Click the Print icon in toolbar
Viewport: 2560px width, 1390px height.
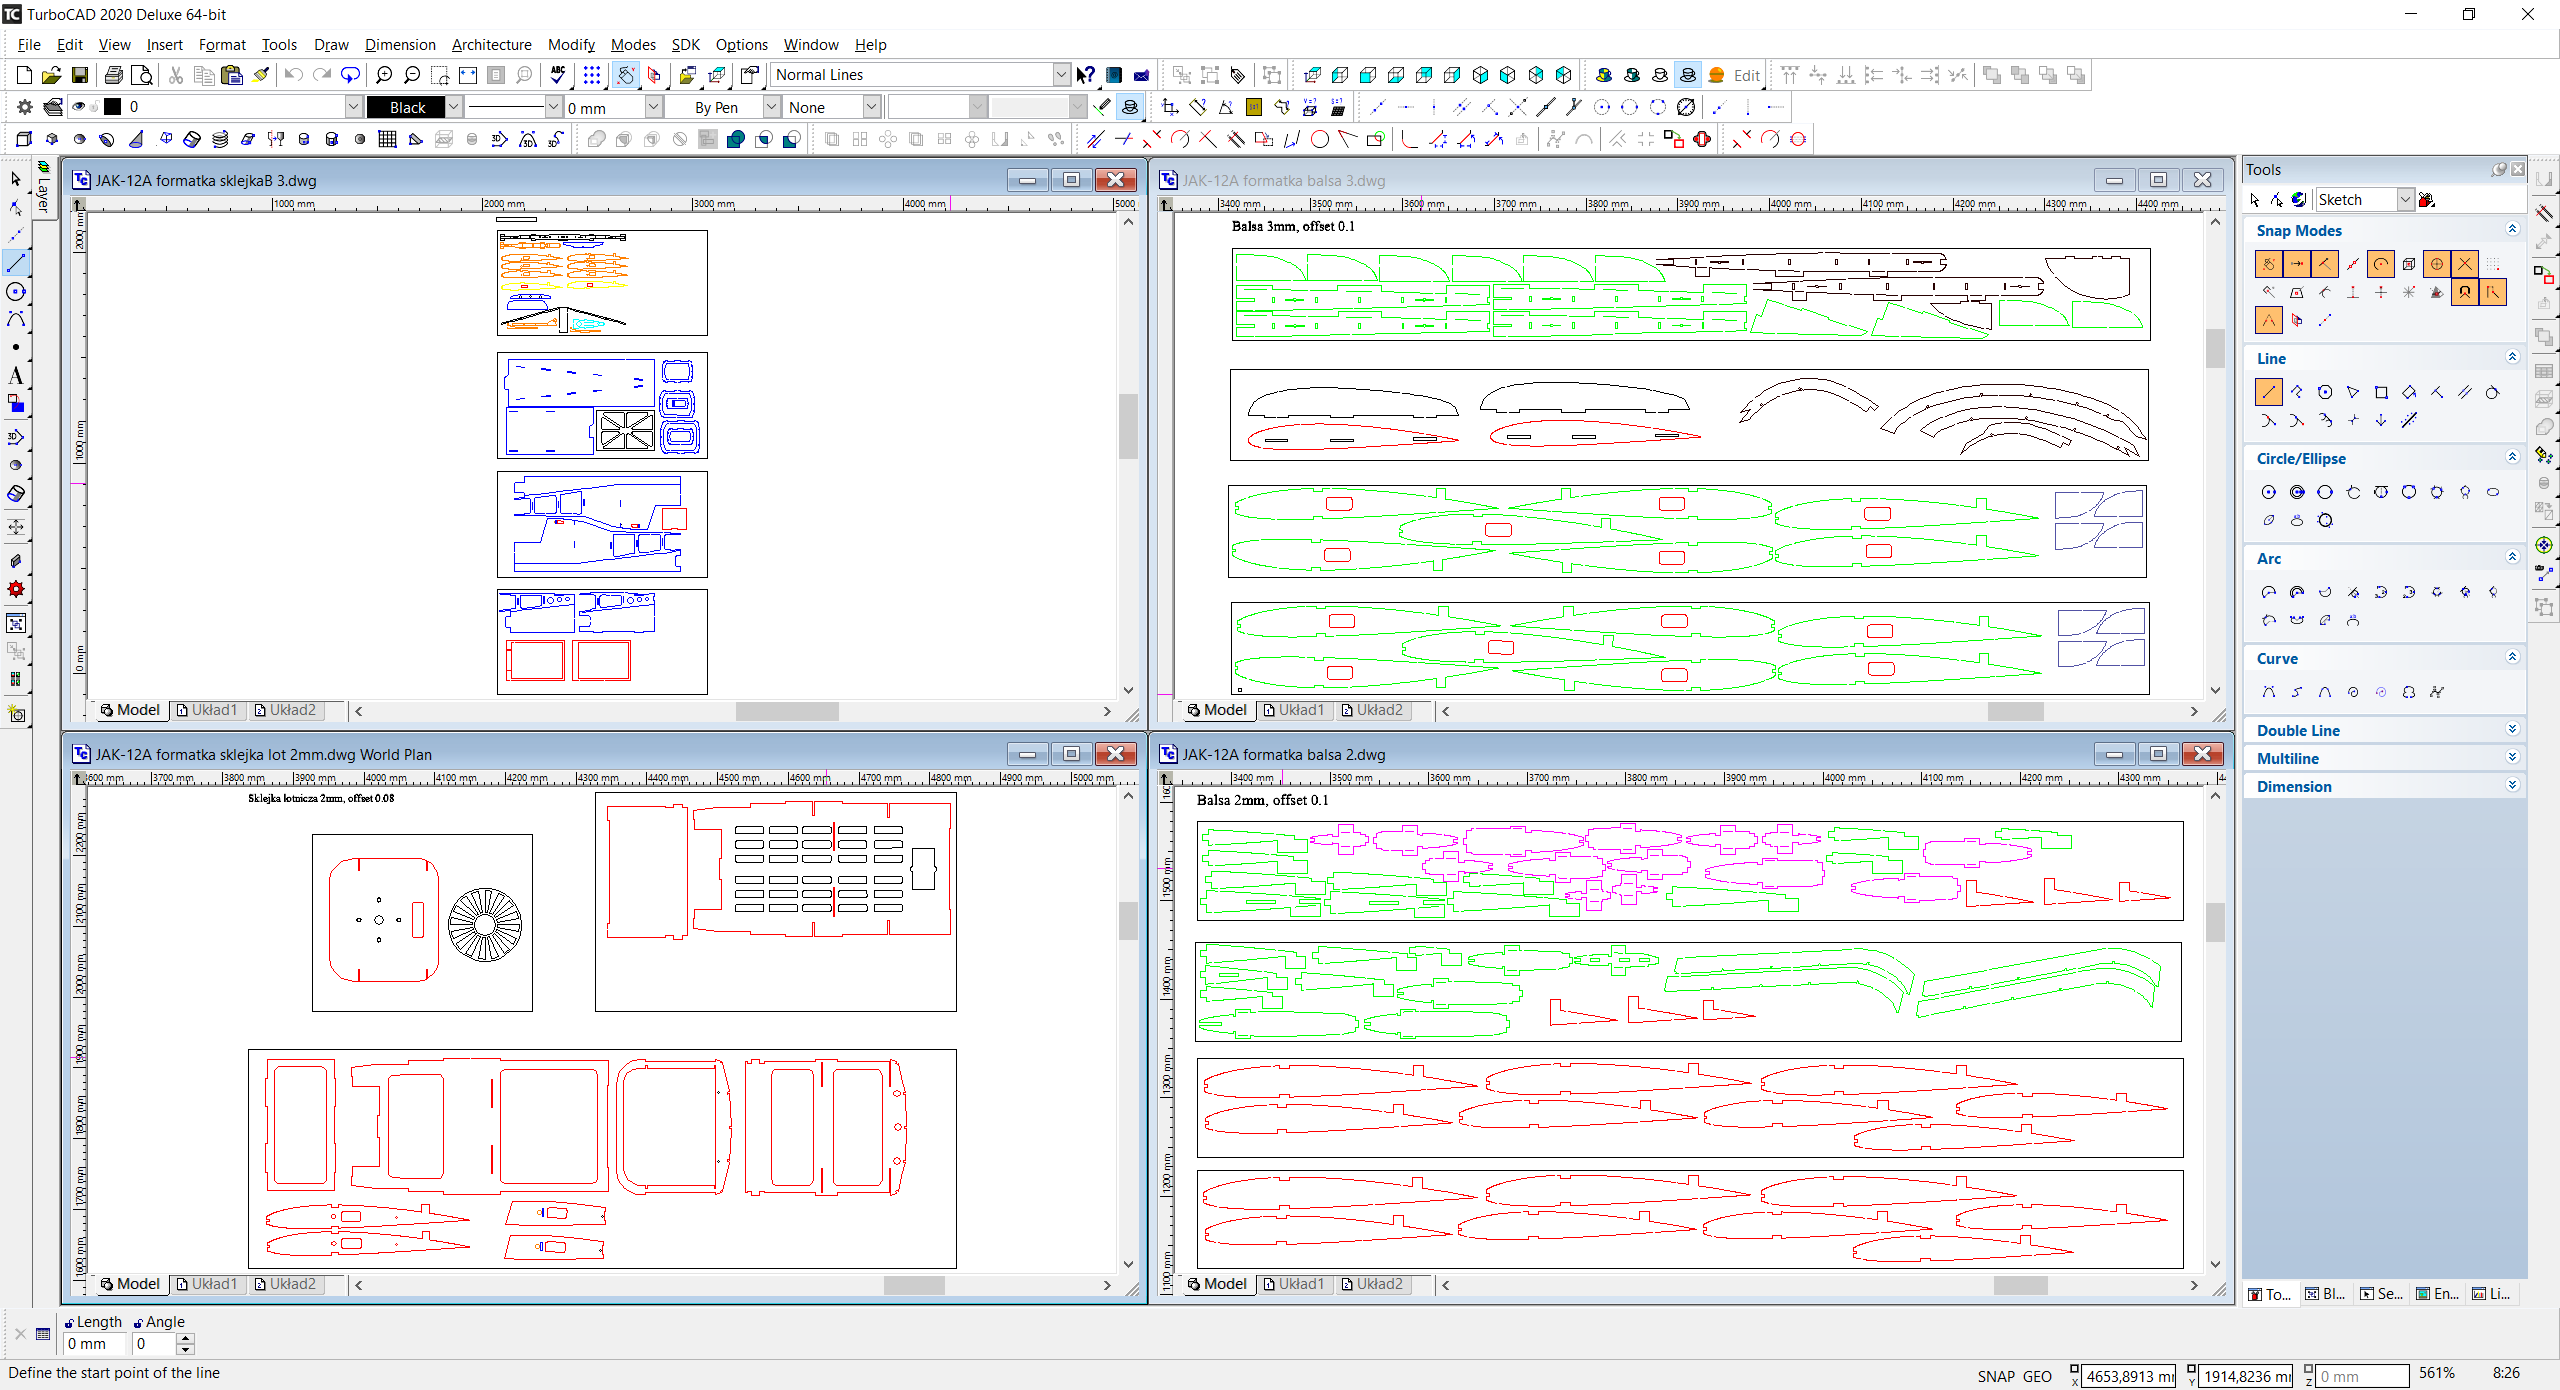click(113, 75)
